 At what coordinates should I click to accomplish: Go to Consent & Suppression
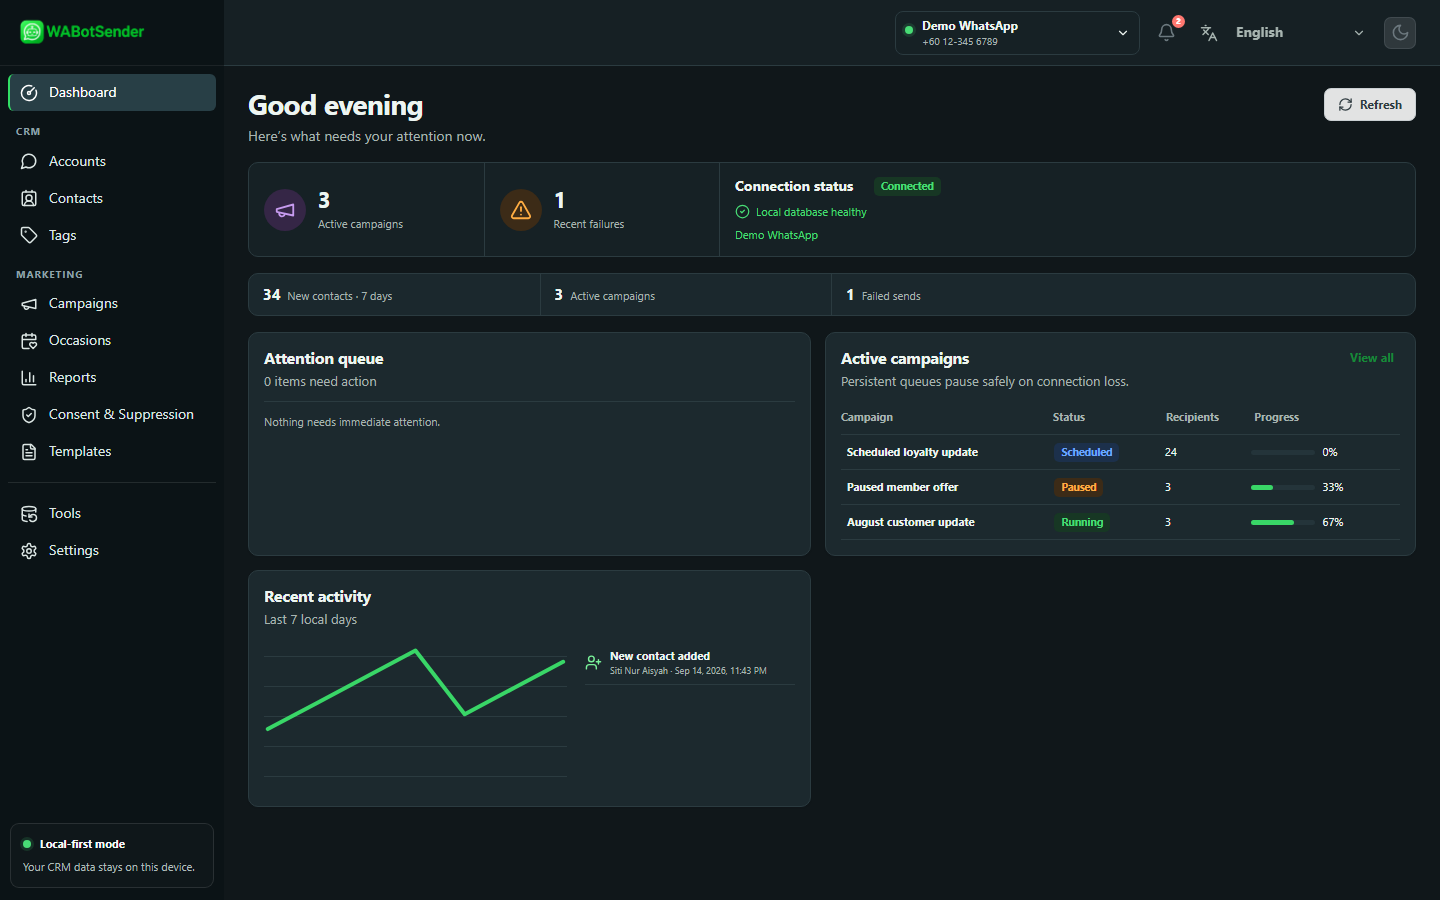112,414
